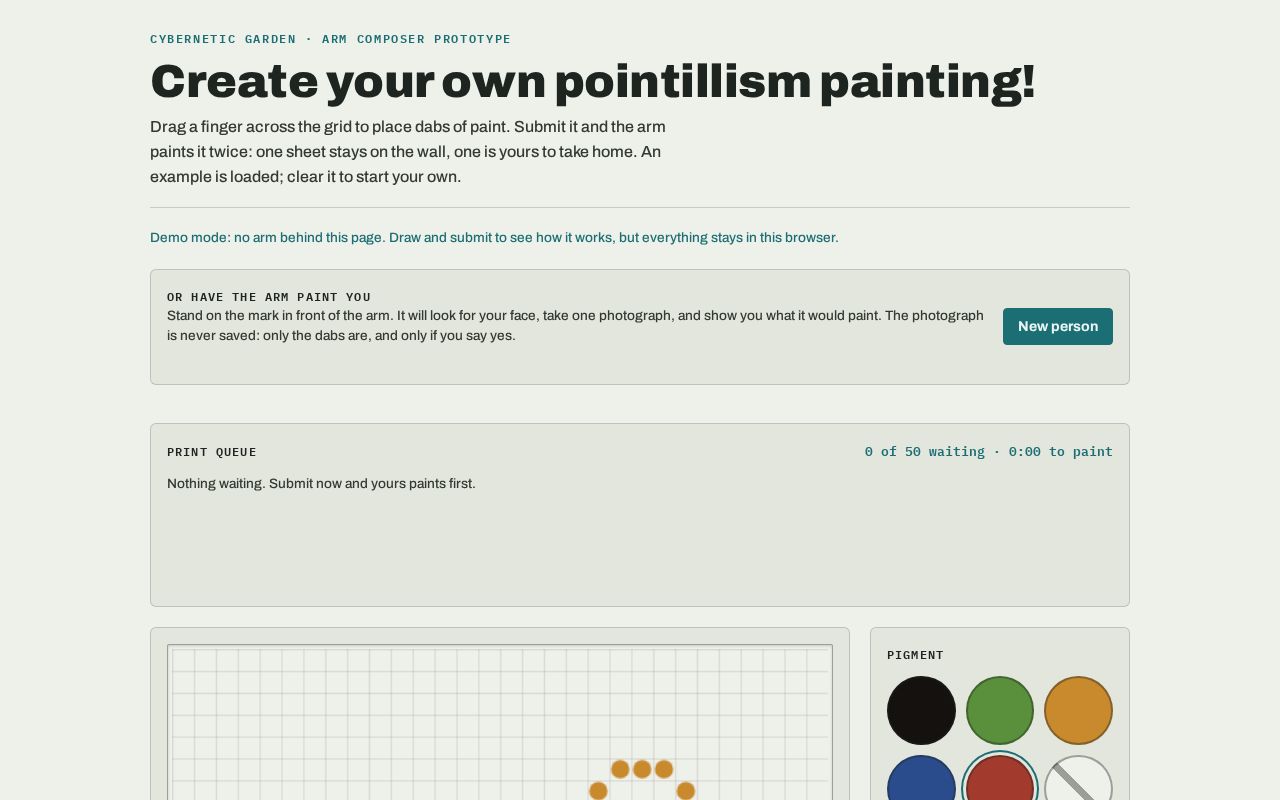Click the "Stand on the mark" description text

[575, 326]
